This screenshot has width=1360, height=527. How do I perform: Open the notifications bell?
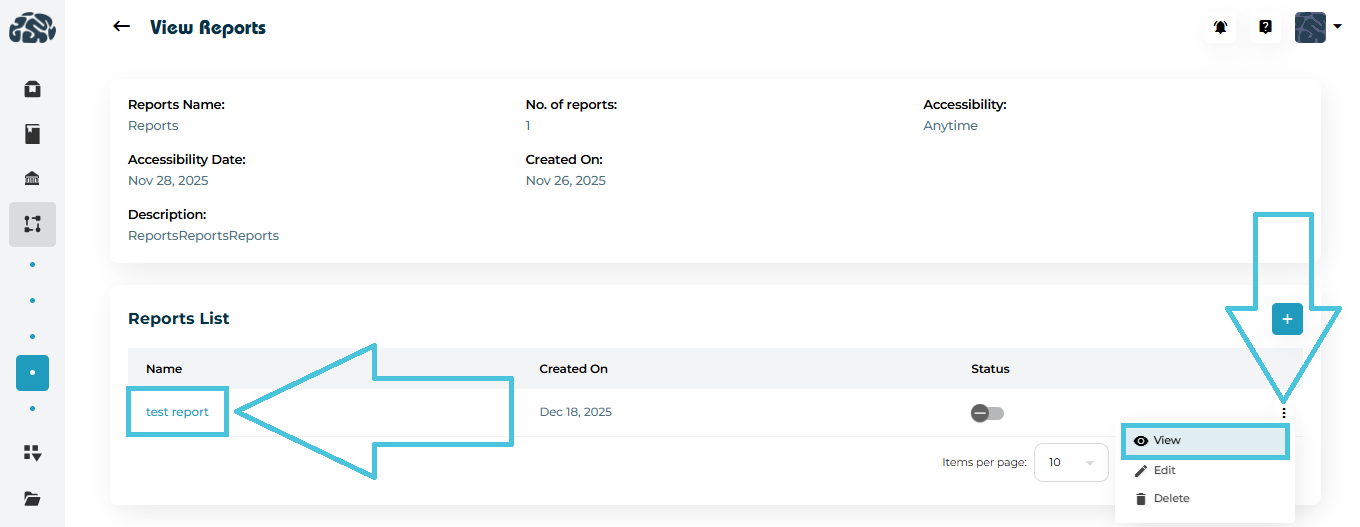[1221, 27]
